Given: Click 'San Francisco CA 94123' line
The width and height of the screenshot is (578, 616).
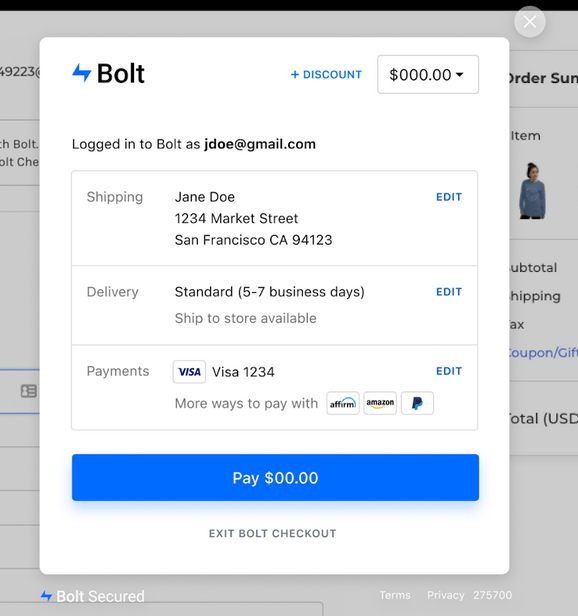Looking at the screenshot, I should [253, 240].
